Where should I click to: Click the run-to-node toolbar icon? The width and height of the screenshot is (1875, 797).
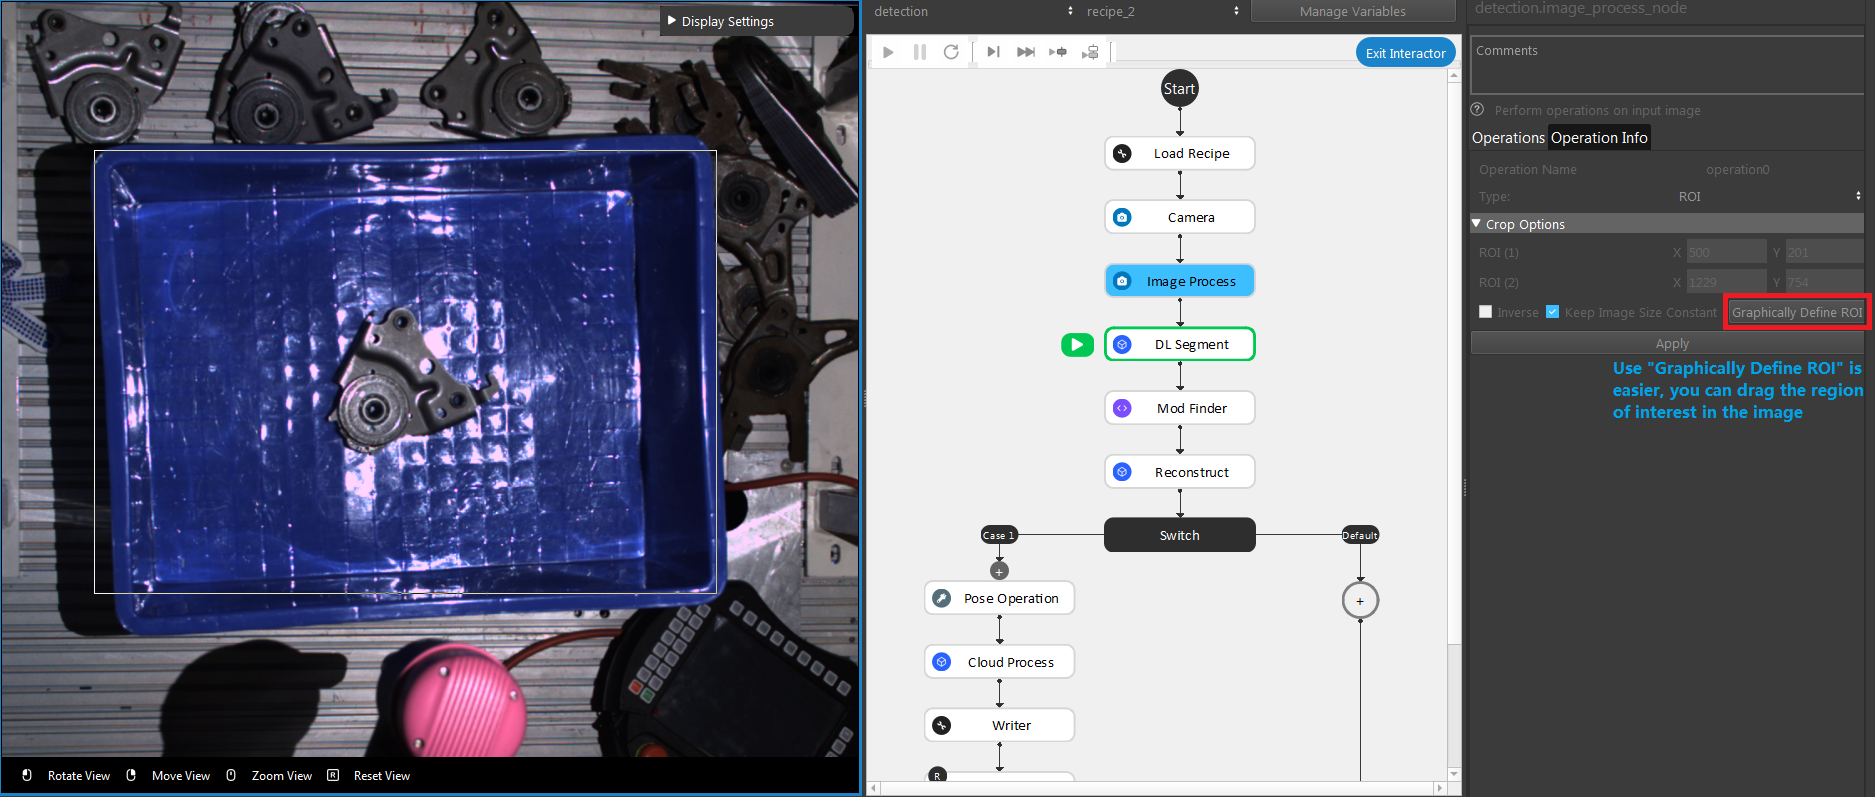1058,52
